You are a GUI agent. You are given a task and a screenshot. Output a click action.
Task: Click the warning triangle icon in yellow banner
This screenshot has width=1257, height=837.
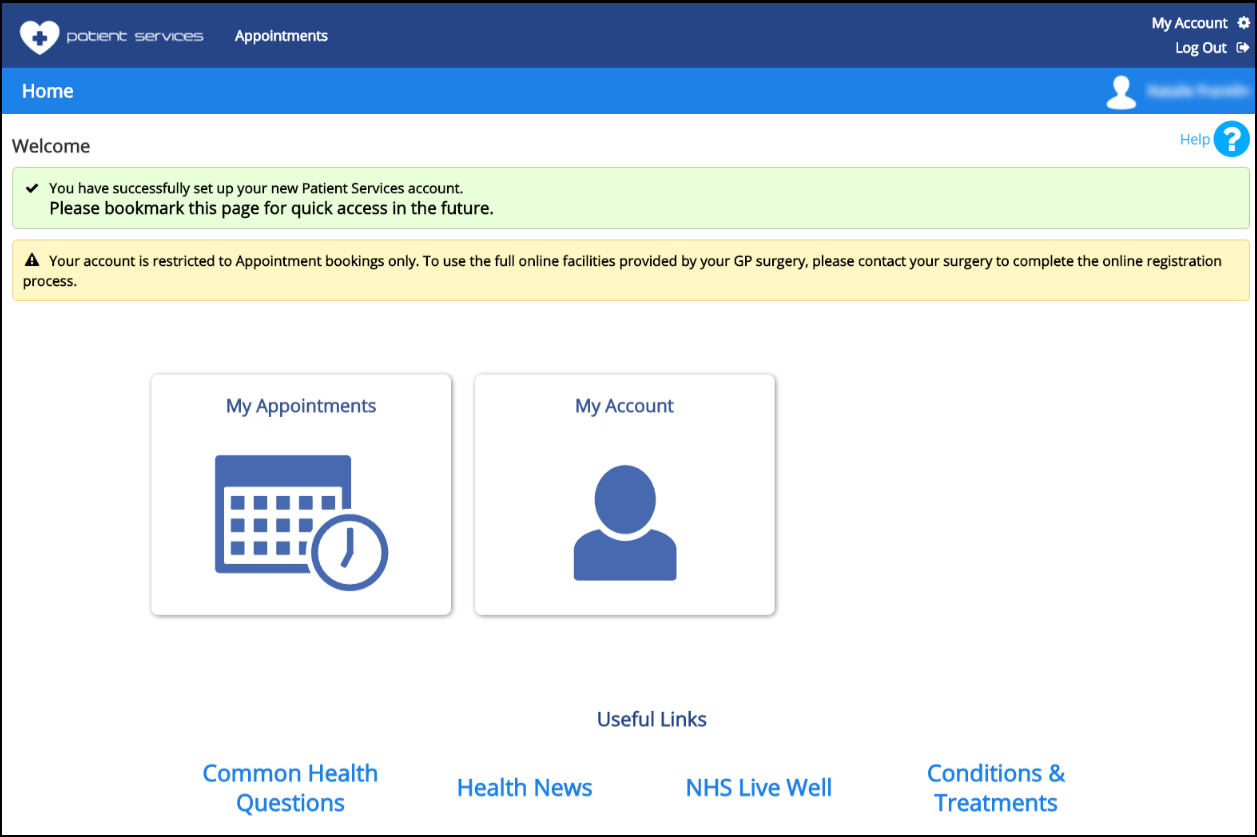click(32, 261)
